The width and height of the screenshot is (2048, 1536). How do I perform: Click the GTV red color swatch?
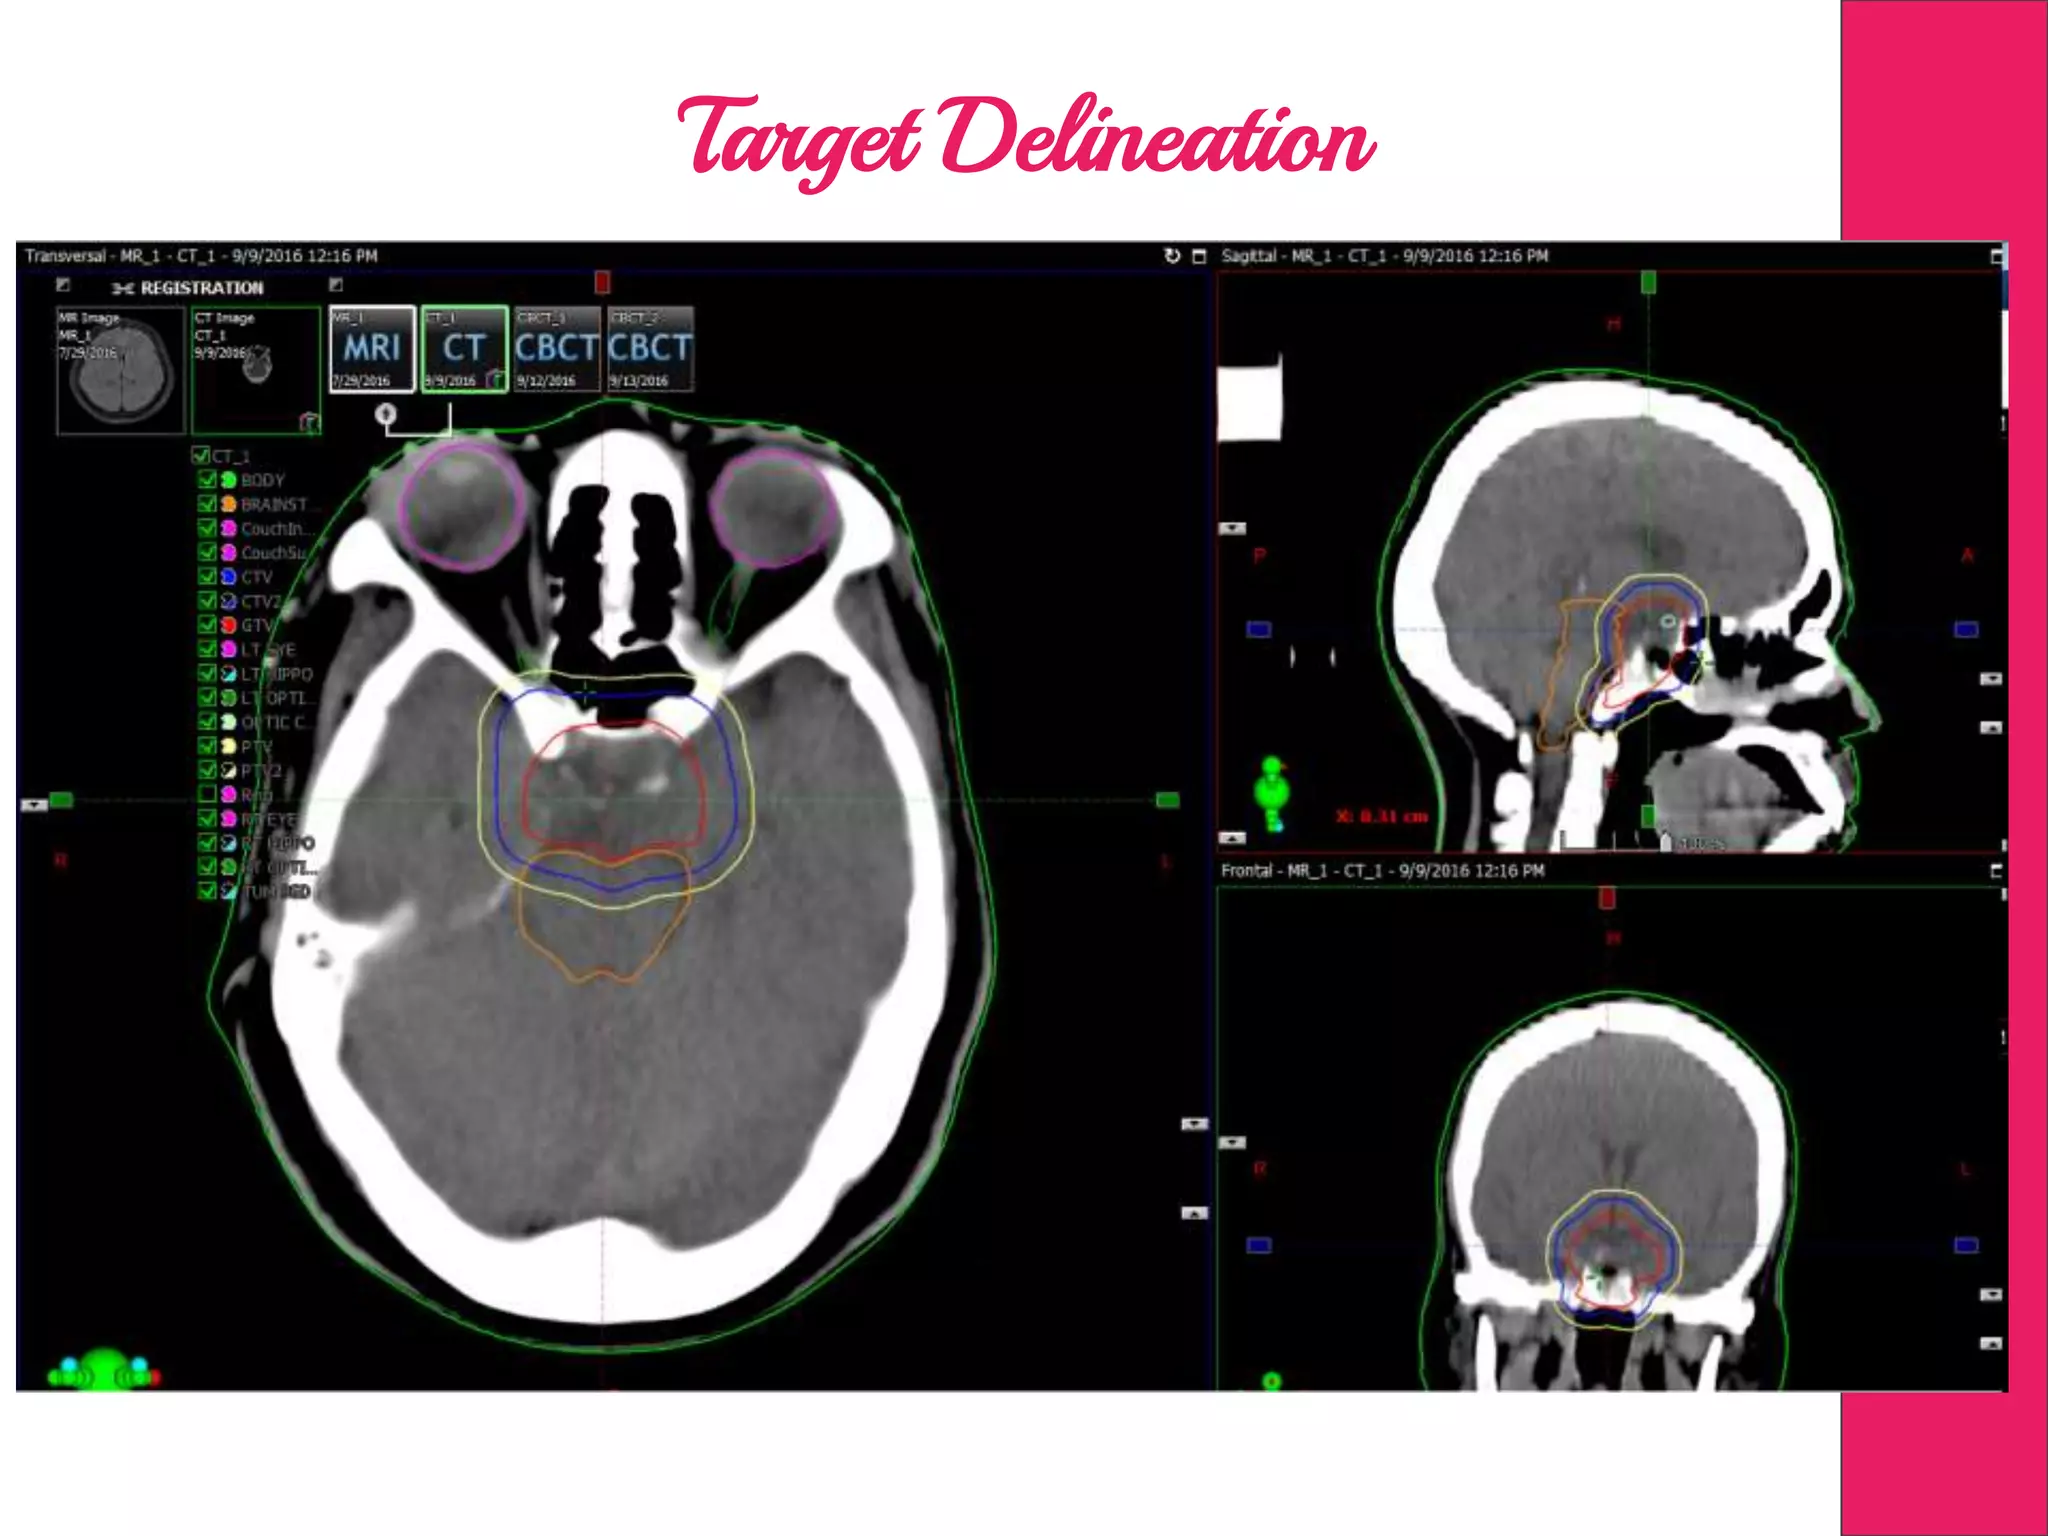point(228,625)
